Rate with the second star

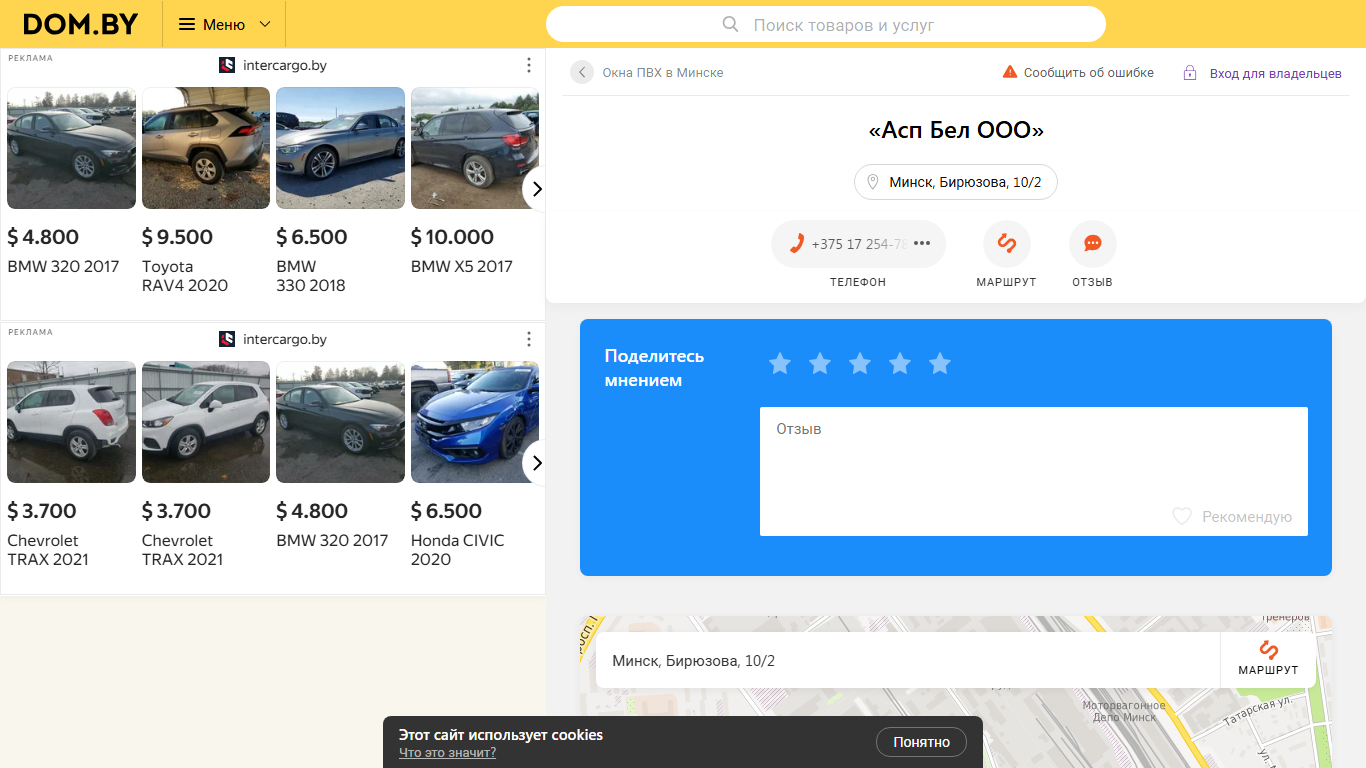820,364
